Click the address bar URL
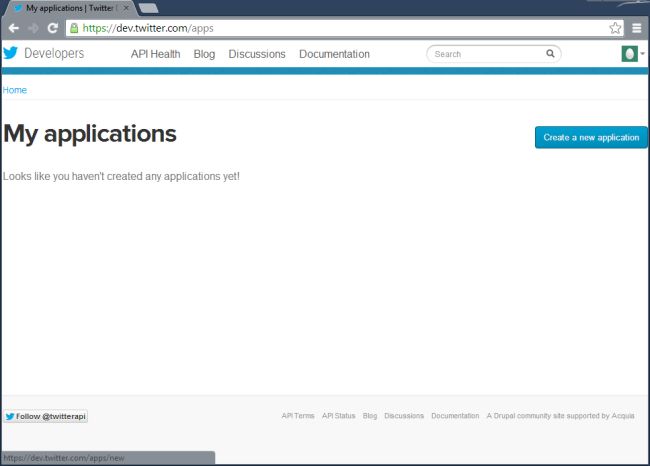This screenshot has height=466, width=650. (148, 28)
